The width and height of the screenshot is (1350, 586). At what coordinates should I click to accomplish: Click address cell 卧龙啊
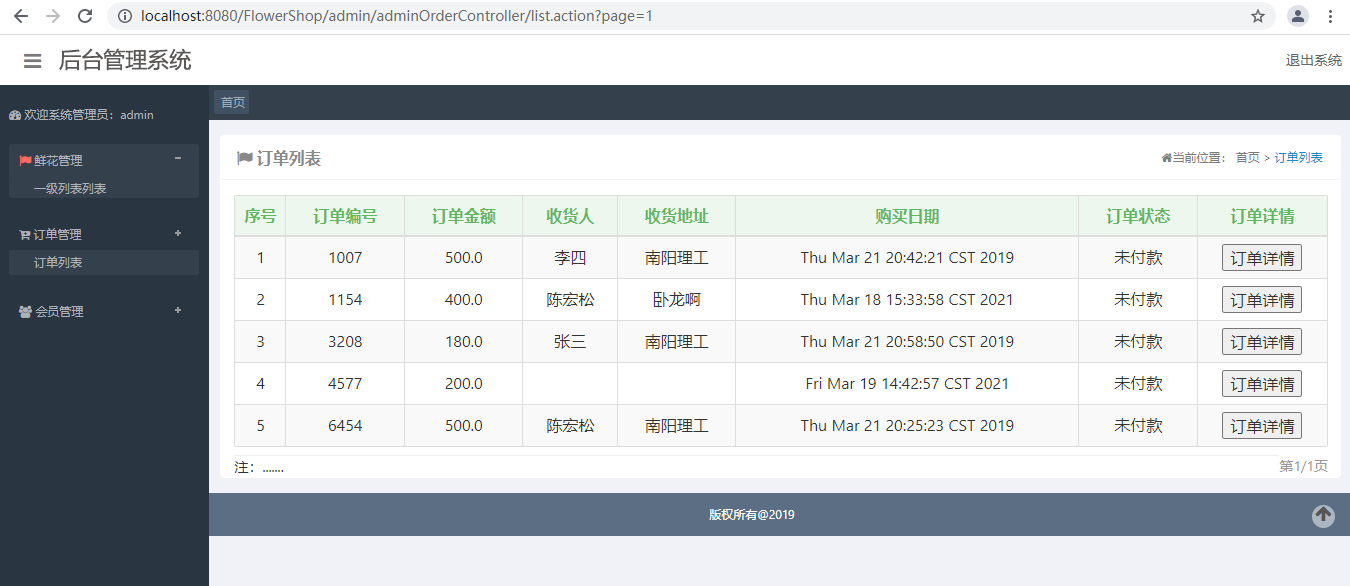pyautogui.click(x=677, y=300)
